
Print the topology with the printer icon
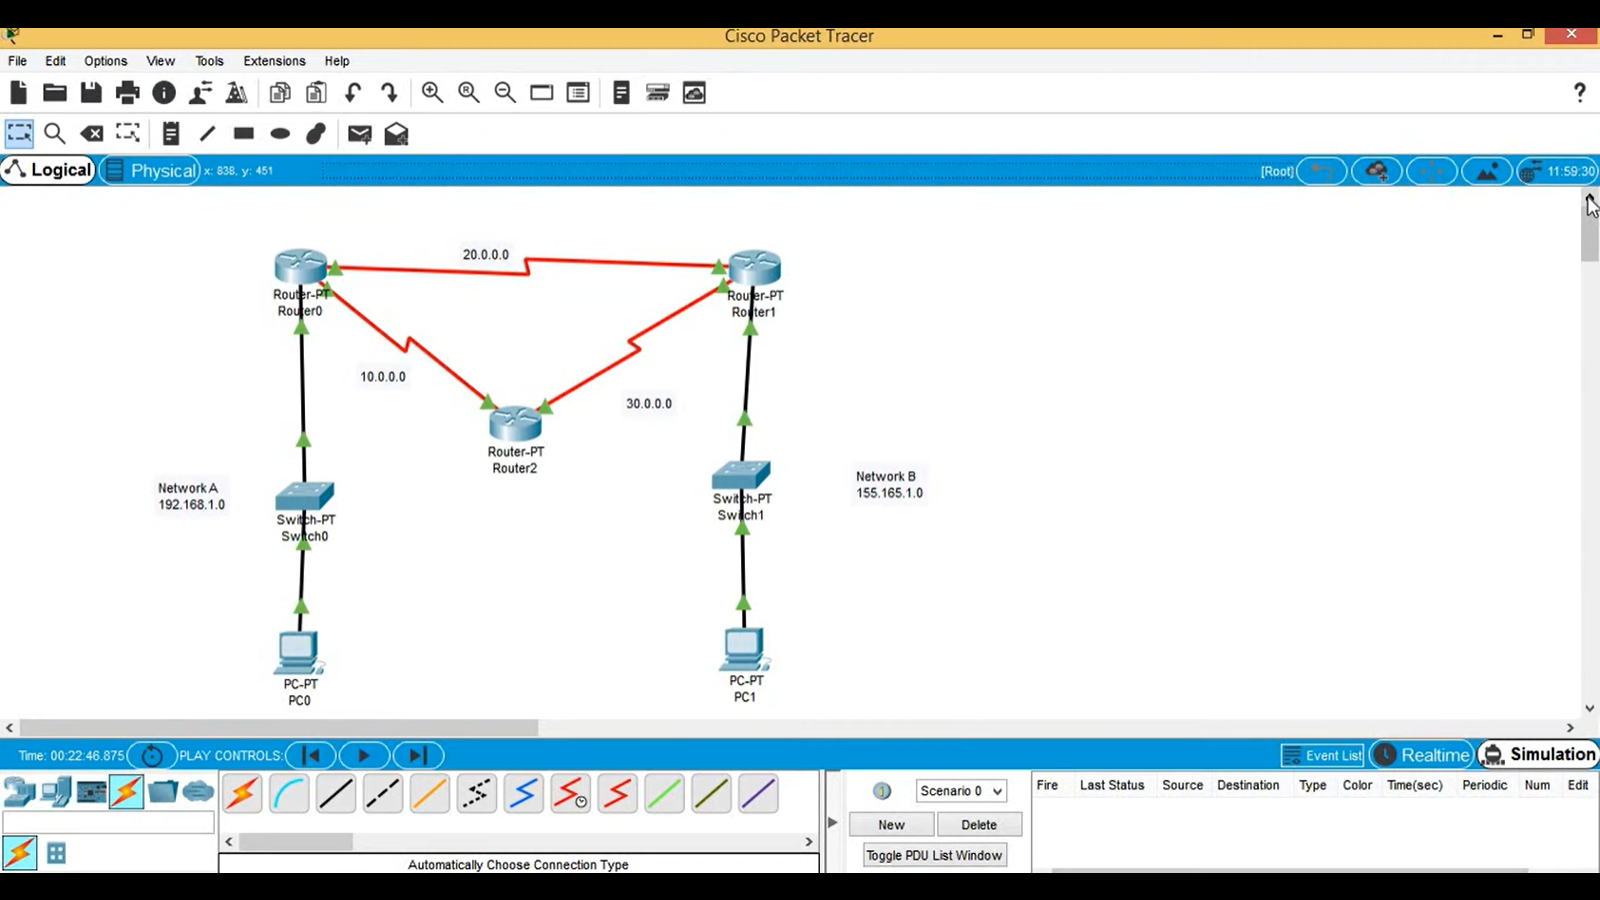click(x=128, y=93)
